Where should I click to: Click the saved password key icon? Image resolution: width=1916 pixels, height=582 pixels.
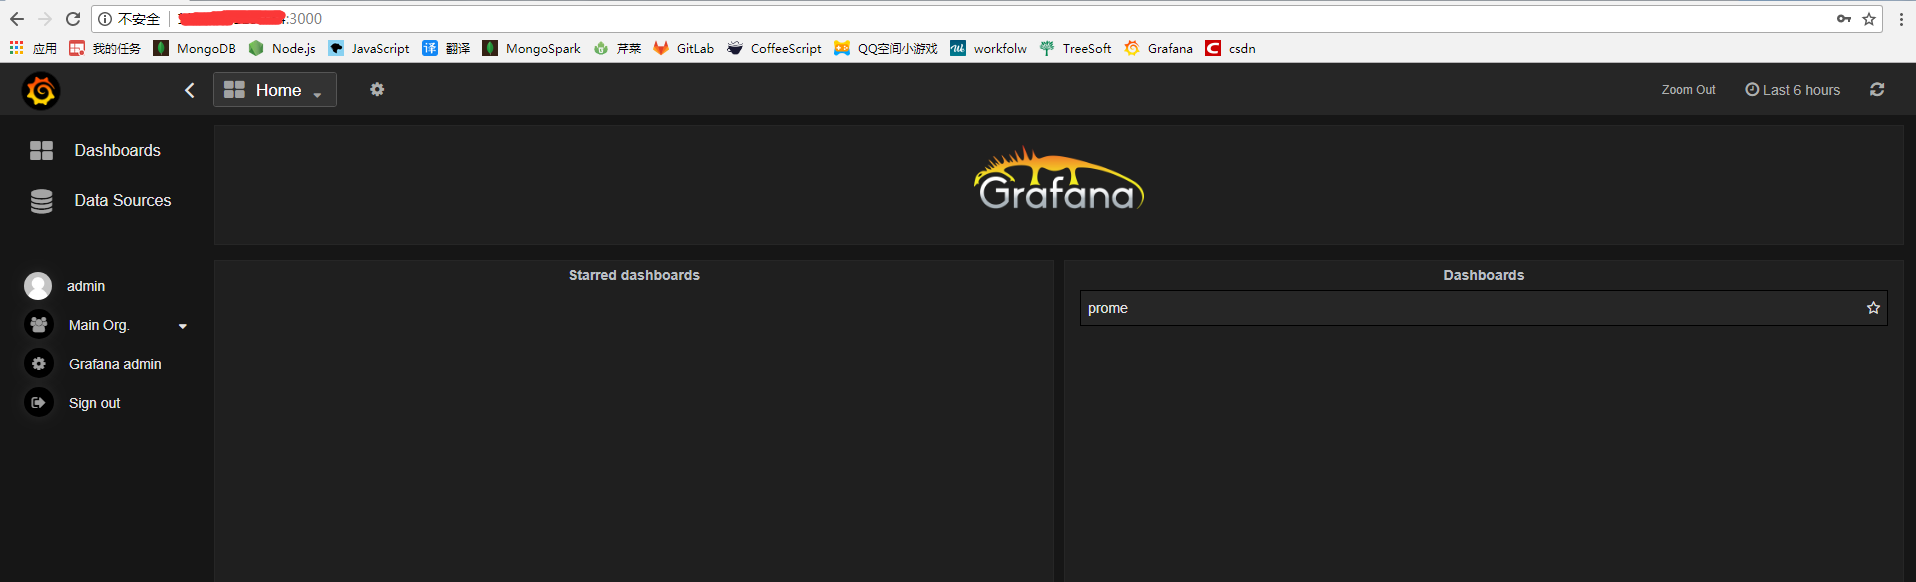pos(1843,19)
